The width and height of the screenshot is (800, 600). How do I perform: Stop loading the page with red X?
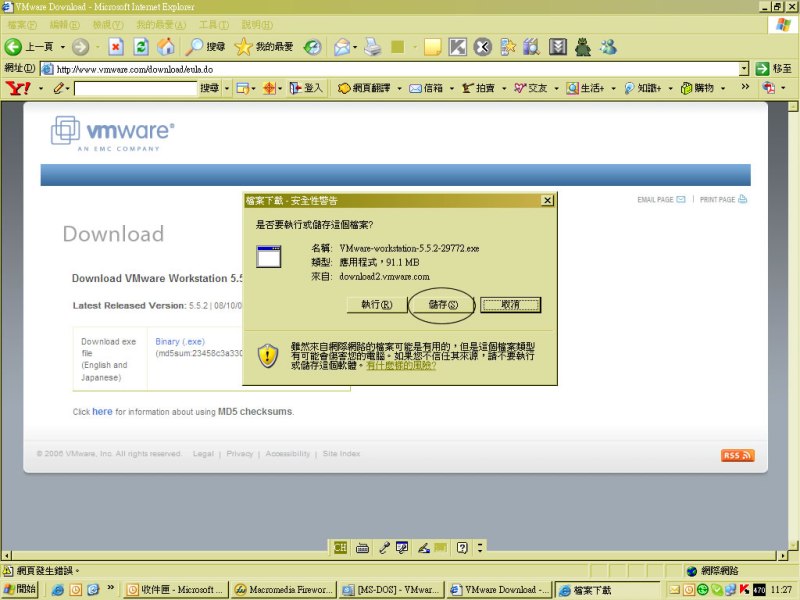point(116,47)
